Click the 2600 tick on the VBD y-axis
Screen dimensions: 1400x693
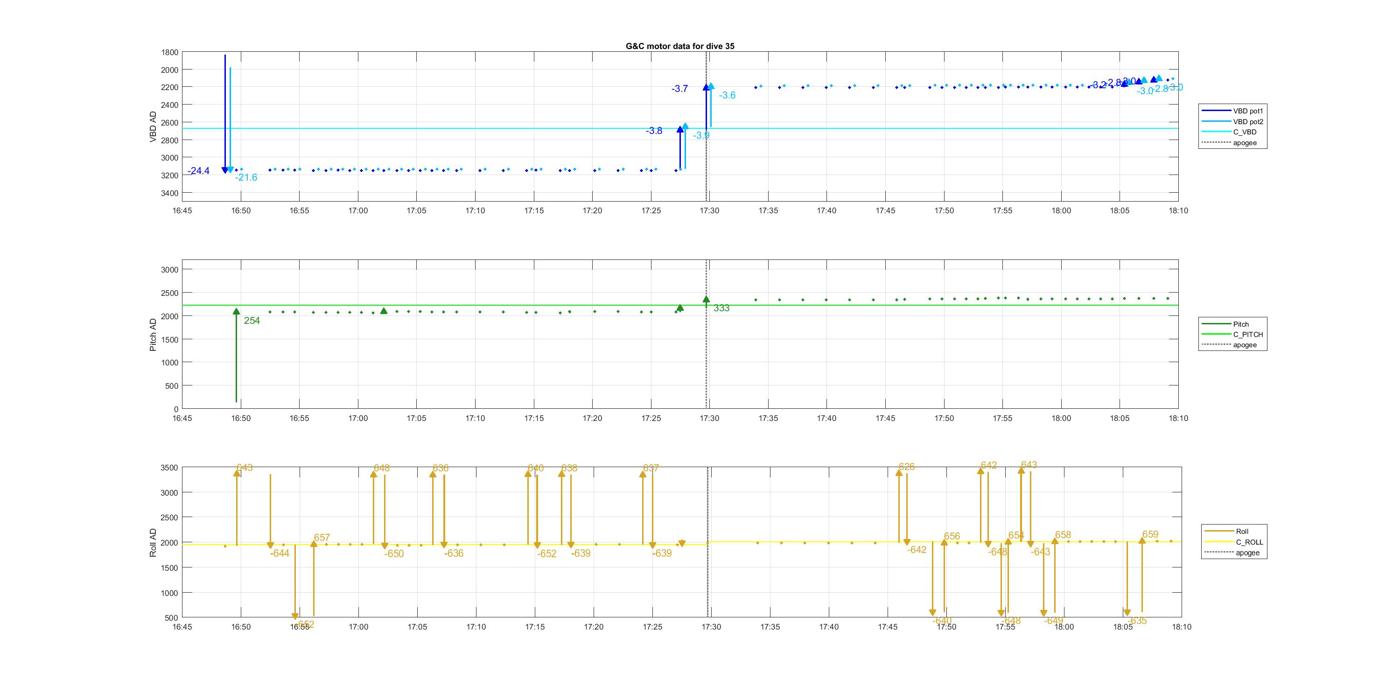[x=170, y=123]
